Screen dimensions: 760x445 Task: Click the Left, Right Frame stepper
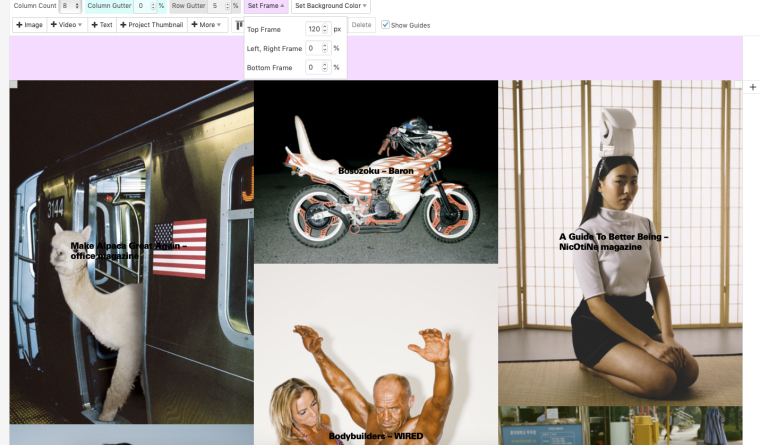click(325, 48)
